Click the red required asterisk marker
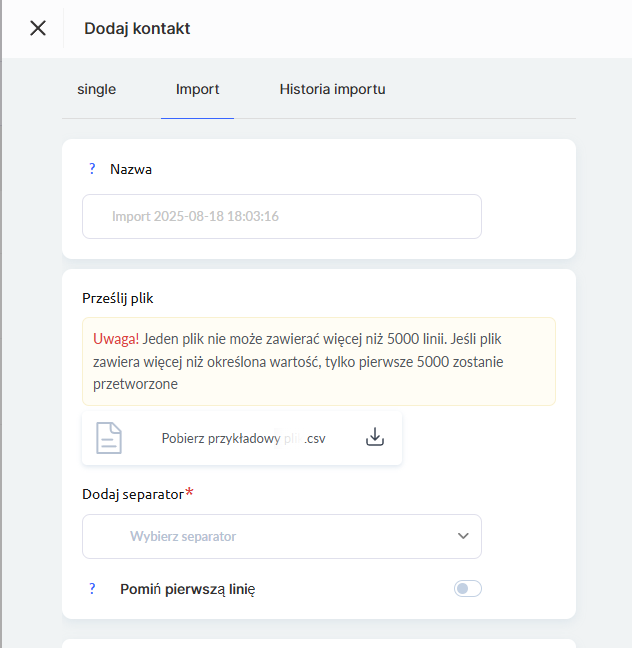Viewport: 632px width, 648px height. coord(187,492)
